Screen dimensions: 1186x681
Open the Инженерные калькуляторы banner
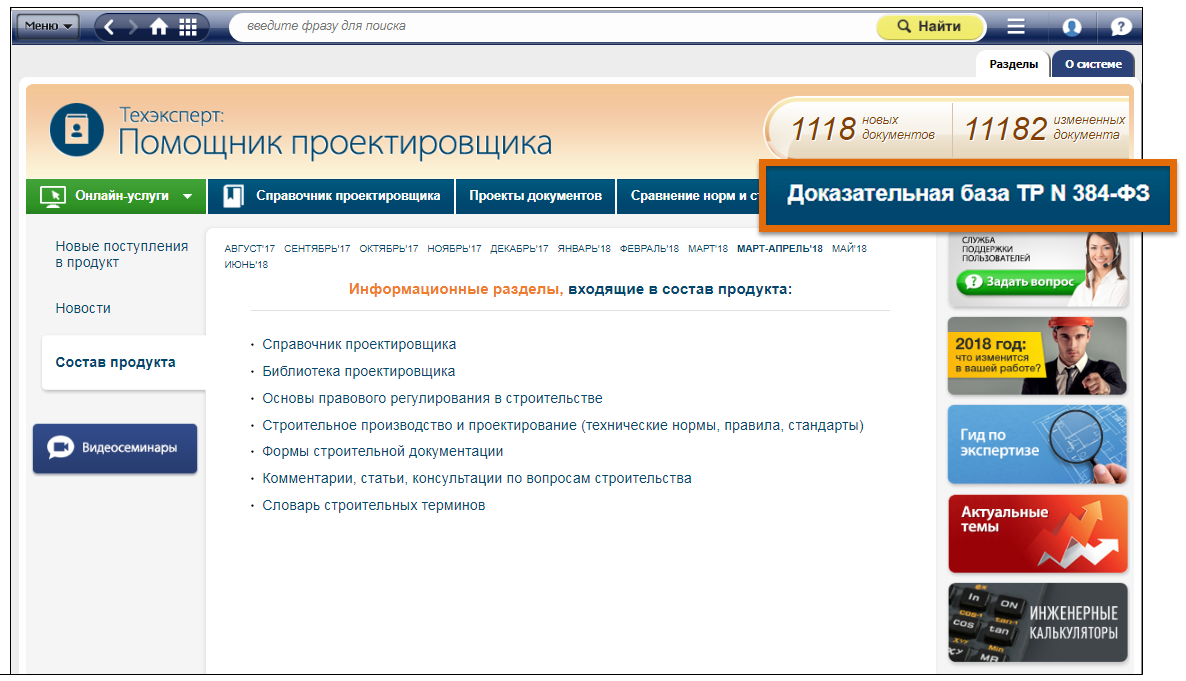point(1037,622)
